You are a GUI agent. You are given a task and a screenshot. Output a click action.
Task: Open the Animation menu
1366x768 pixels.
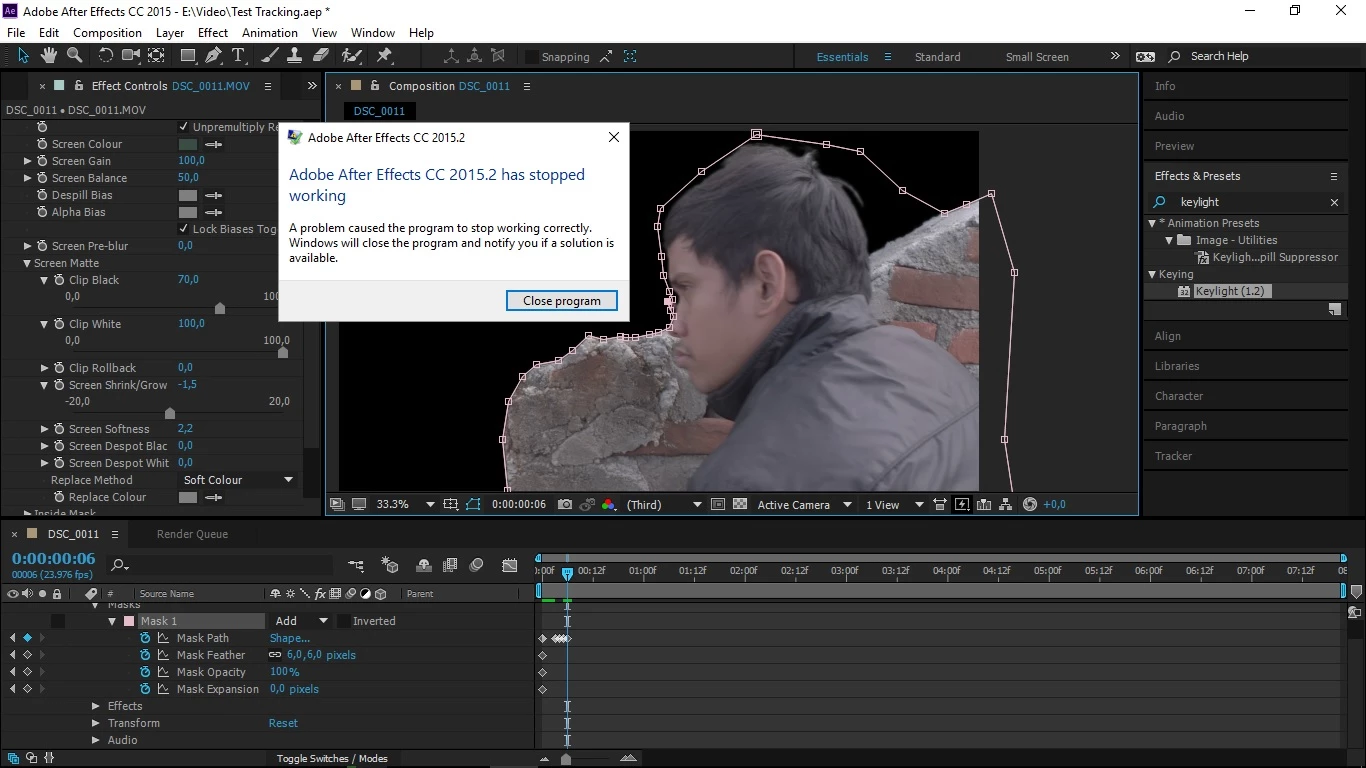tap(270, 33)
